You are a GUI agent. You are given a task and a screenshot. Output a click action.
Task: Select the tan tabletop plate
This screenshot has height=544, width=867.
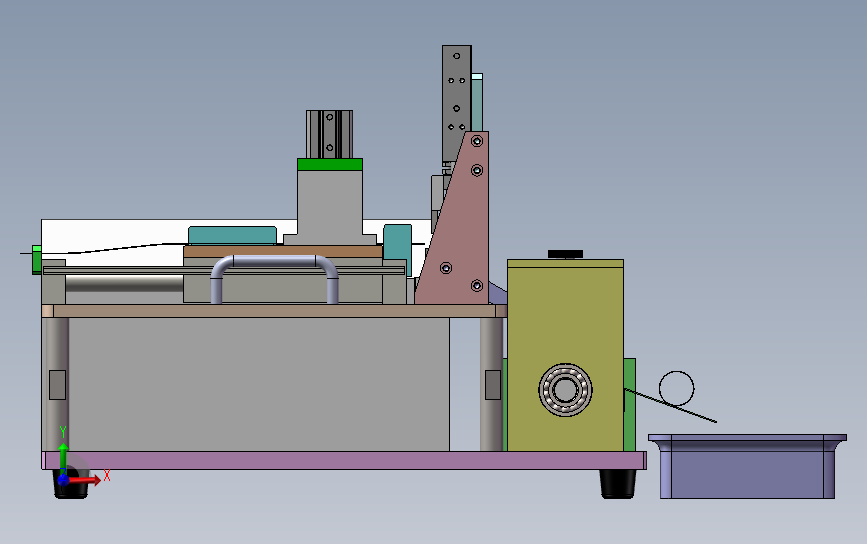(274, 311)
